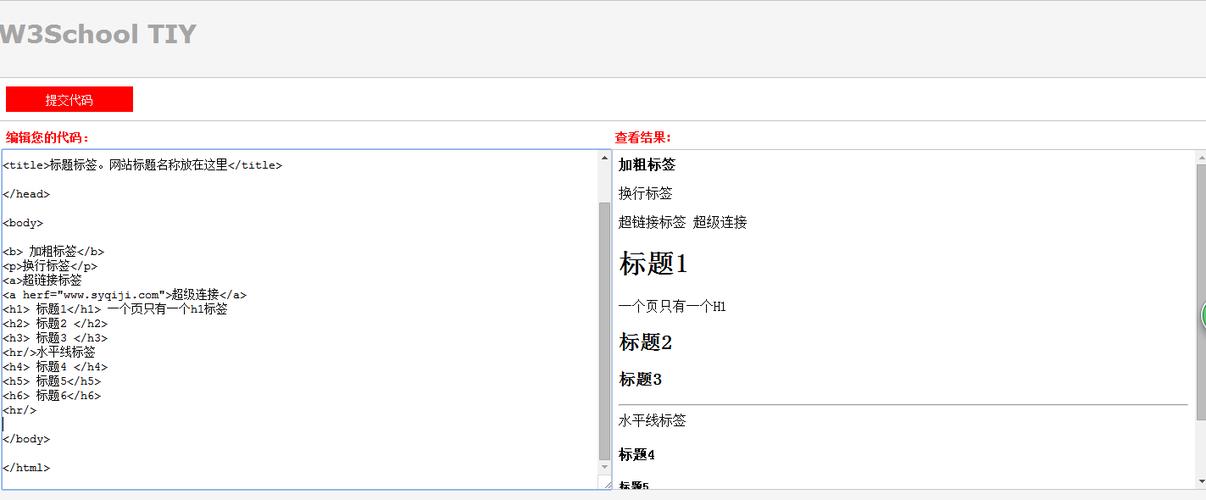Click the W3School TIY heading

pyautogui.click(x=97, y=34)
